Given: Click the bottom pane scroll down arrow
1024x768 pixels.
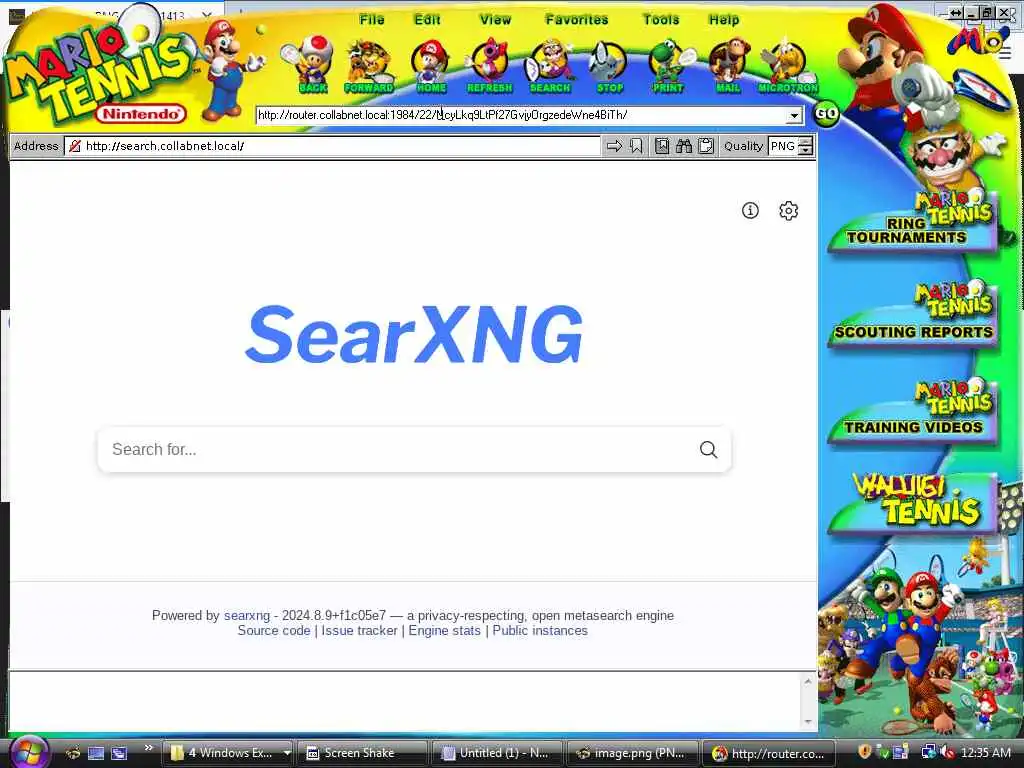Looking at the screenshot, I should [x=808, y=722].
